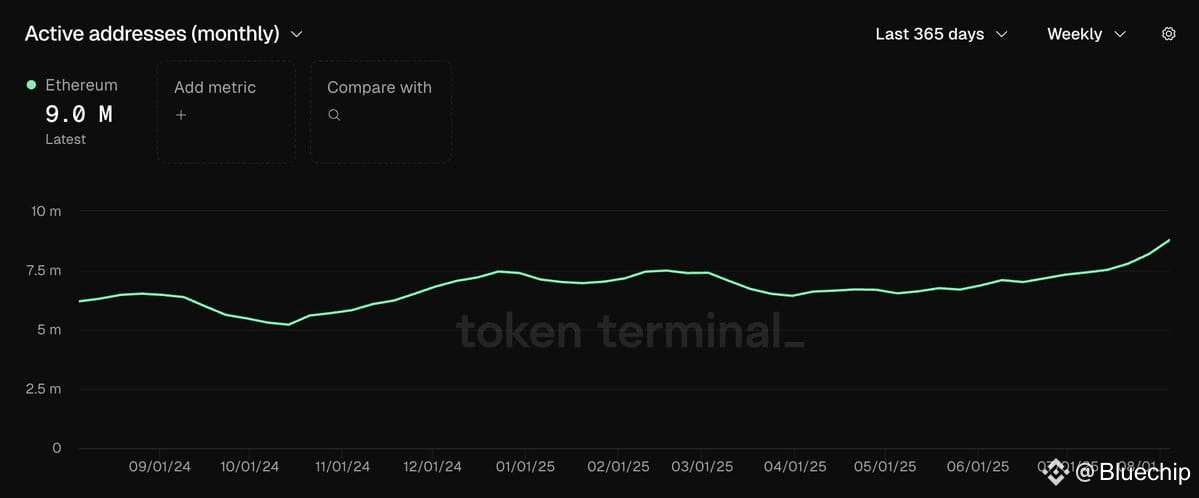This screenshot has height=498, width=1199.
Task: Click the @Bluechip handle text
Action: 1133,473
